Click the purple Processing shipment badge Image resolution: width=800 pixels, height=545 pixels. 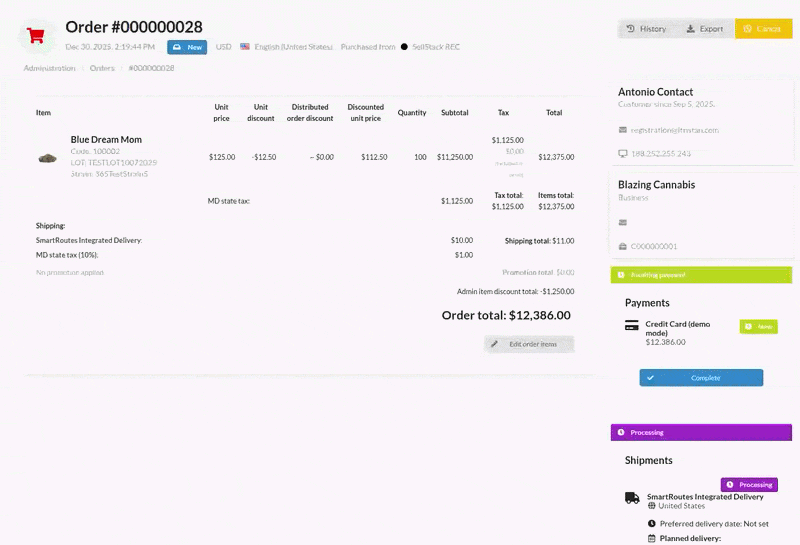pos(749,484)
